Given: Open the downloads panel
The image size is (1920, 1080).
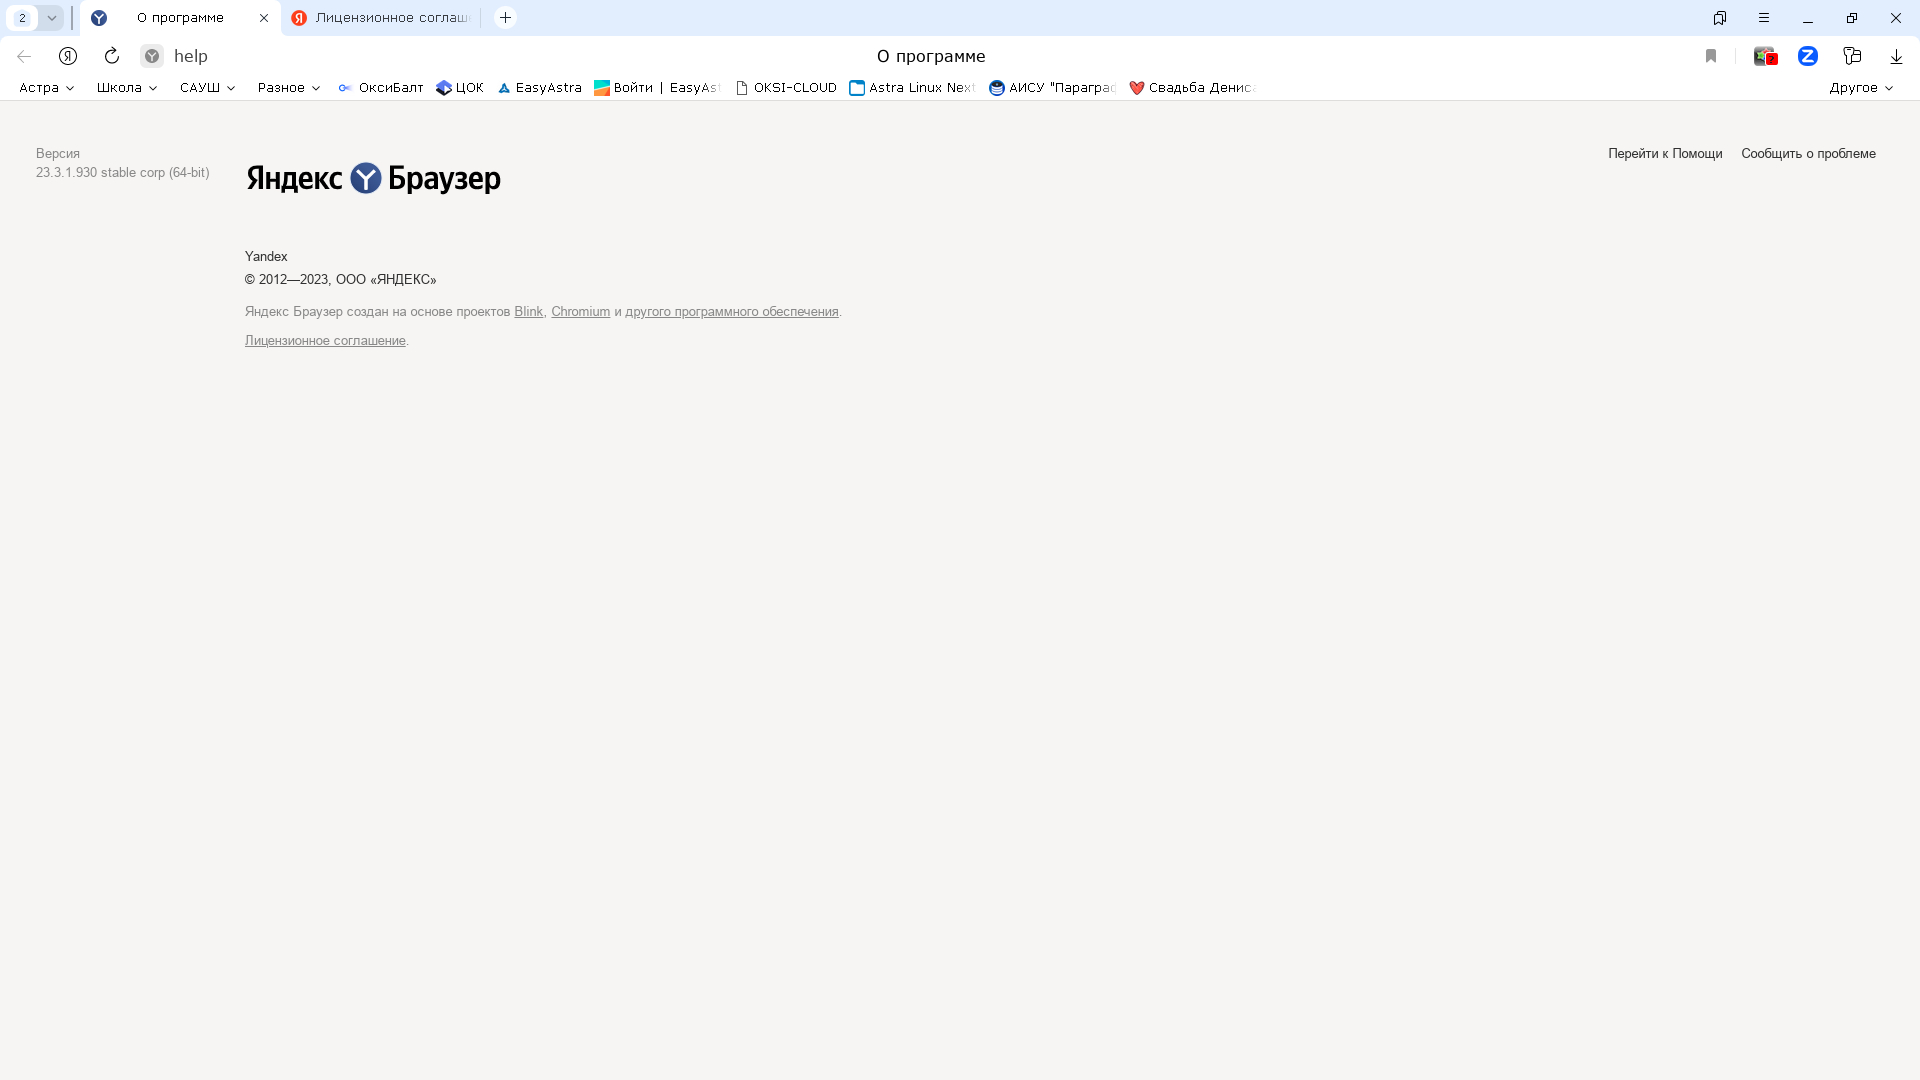Looking at the screenshot, I should [1896, 56].
